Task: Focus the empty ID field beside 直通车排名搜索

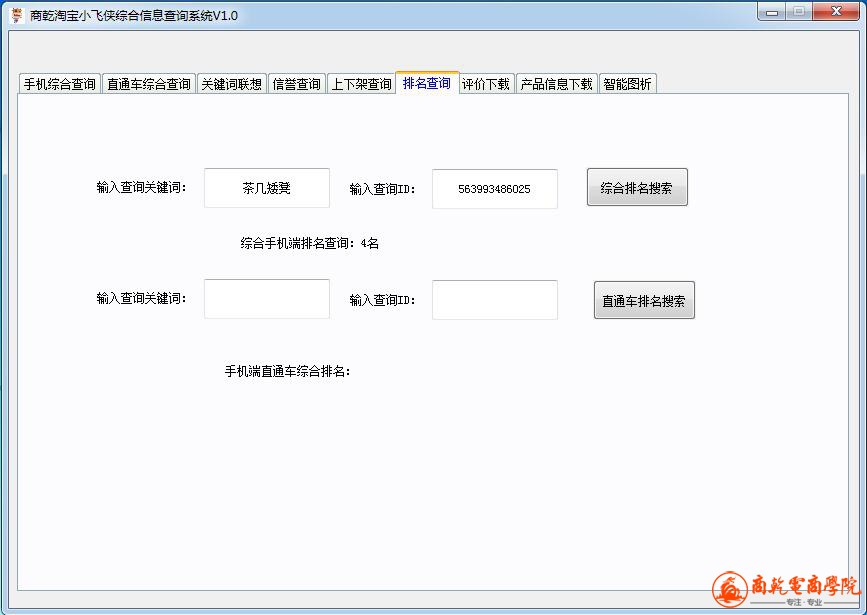Action: [495, 300]
